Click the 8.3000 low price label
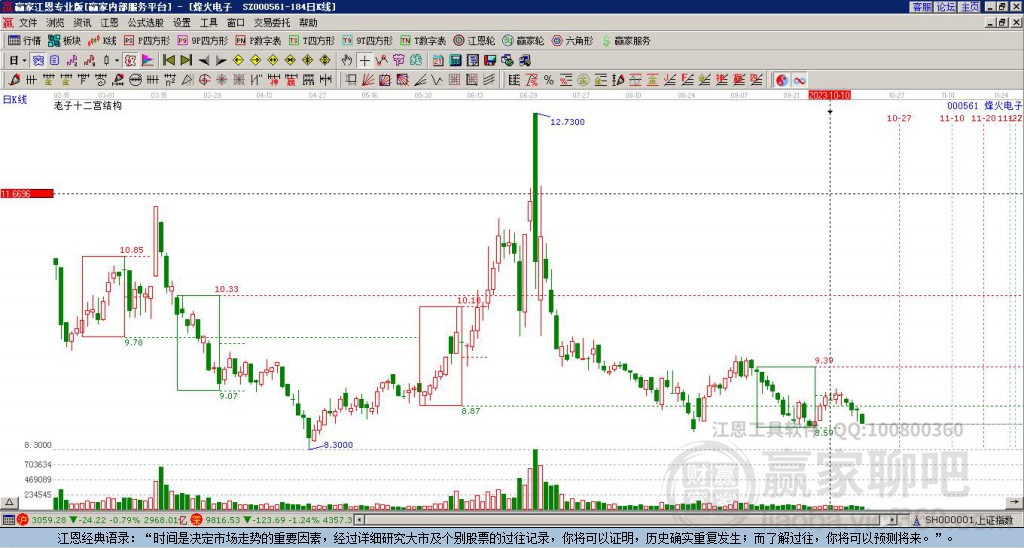 [338, 445]
